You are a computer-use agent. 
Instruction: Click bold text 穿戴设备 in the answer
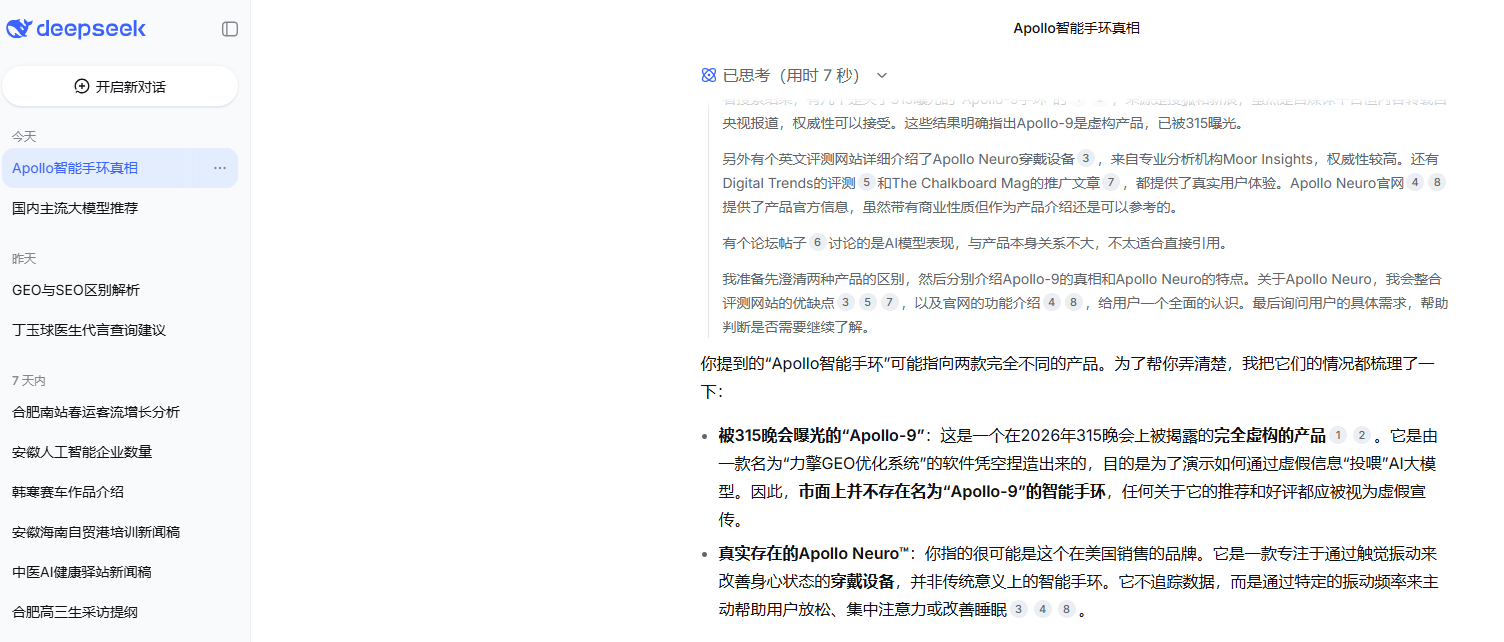[x=862, y=581]
